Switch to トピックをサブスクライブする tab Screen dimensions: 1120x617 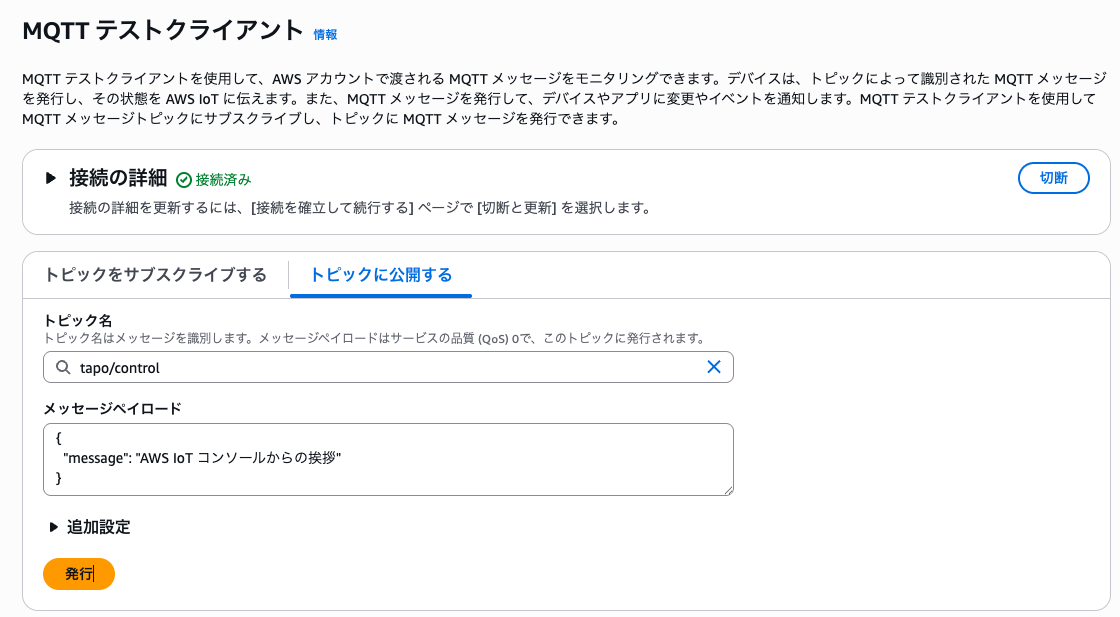155,275
